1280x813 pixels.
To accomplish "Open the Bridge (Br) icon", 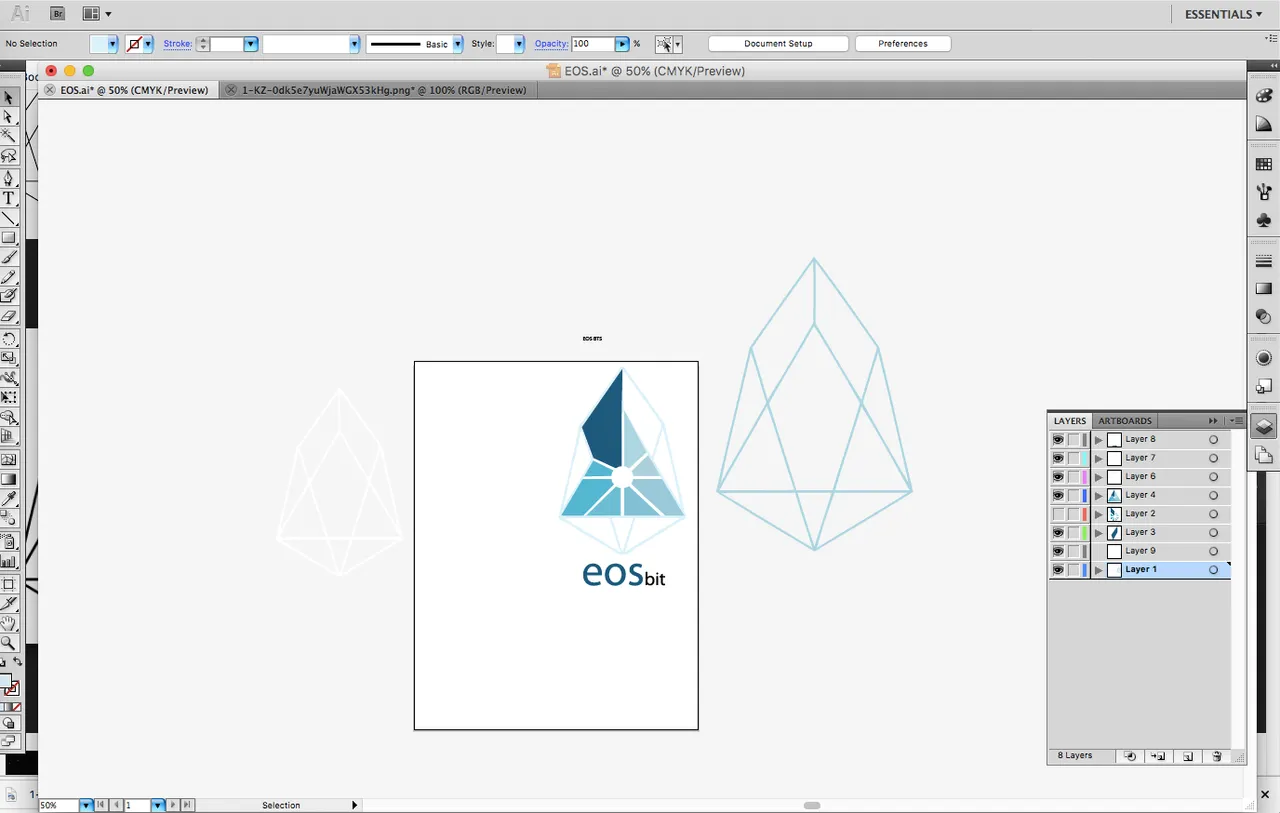I will tap(58, 14).
